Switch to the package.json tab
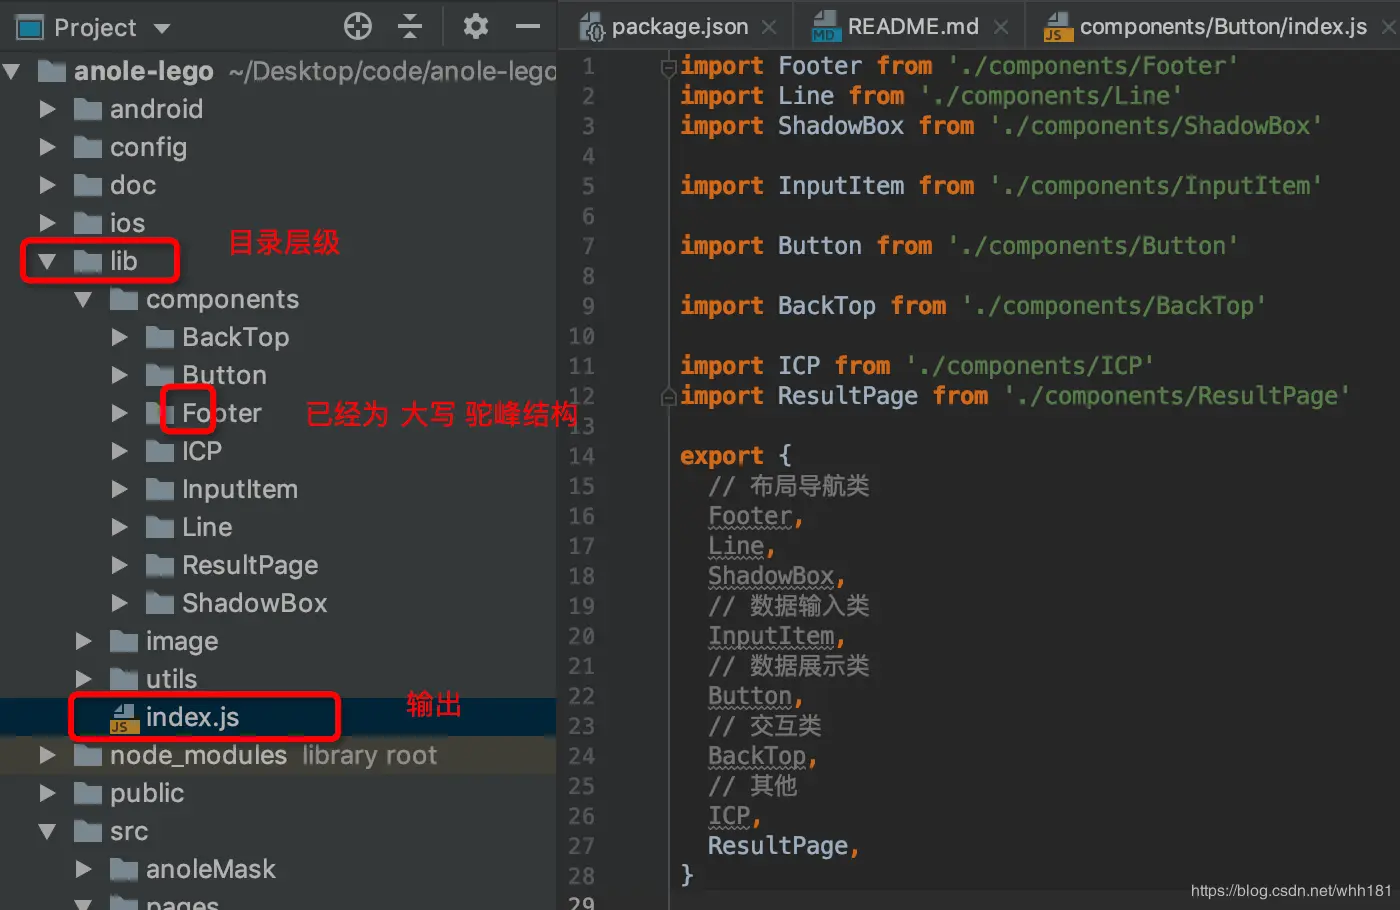The width and height of the screenshot is (1400, 910). 678,27
